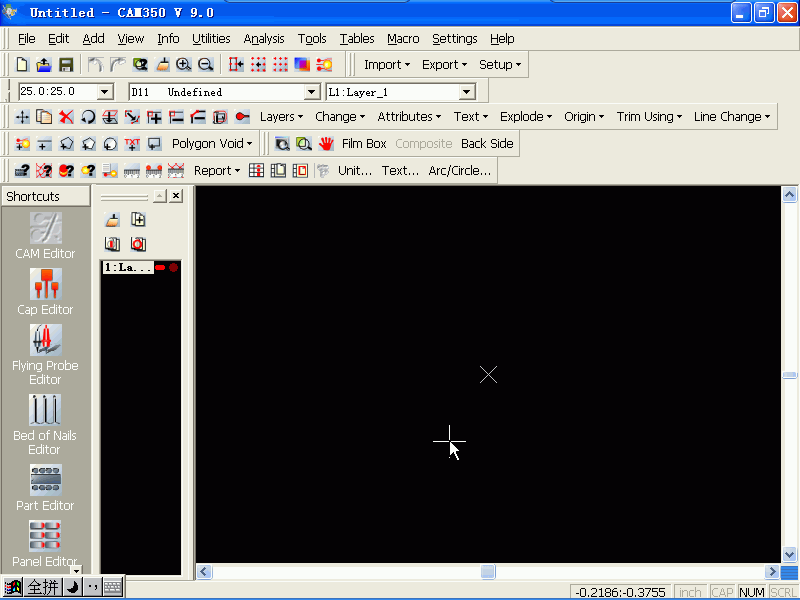Image resolution: width=800 pixels, height=600 pixels.
Task: Click the add layer icon in layer panel
Action: point(138,220)
